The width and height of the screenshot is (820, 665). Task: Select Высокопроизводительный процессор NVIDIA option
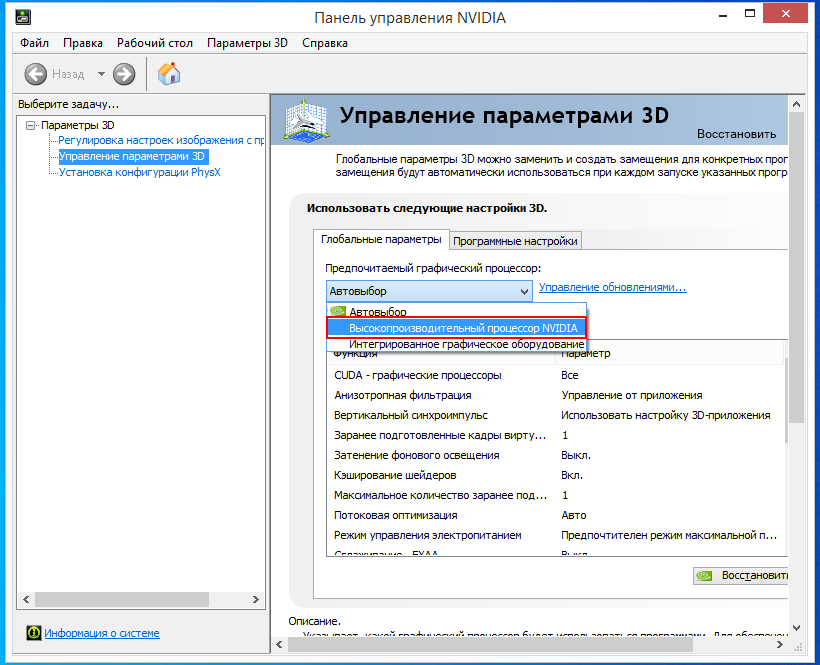point(462,328)
